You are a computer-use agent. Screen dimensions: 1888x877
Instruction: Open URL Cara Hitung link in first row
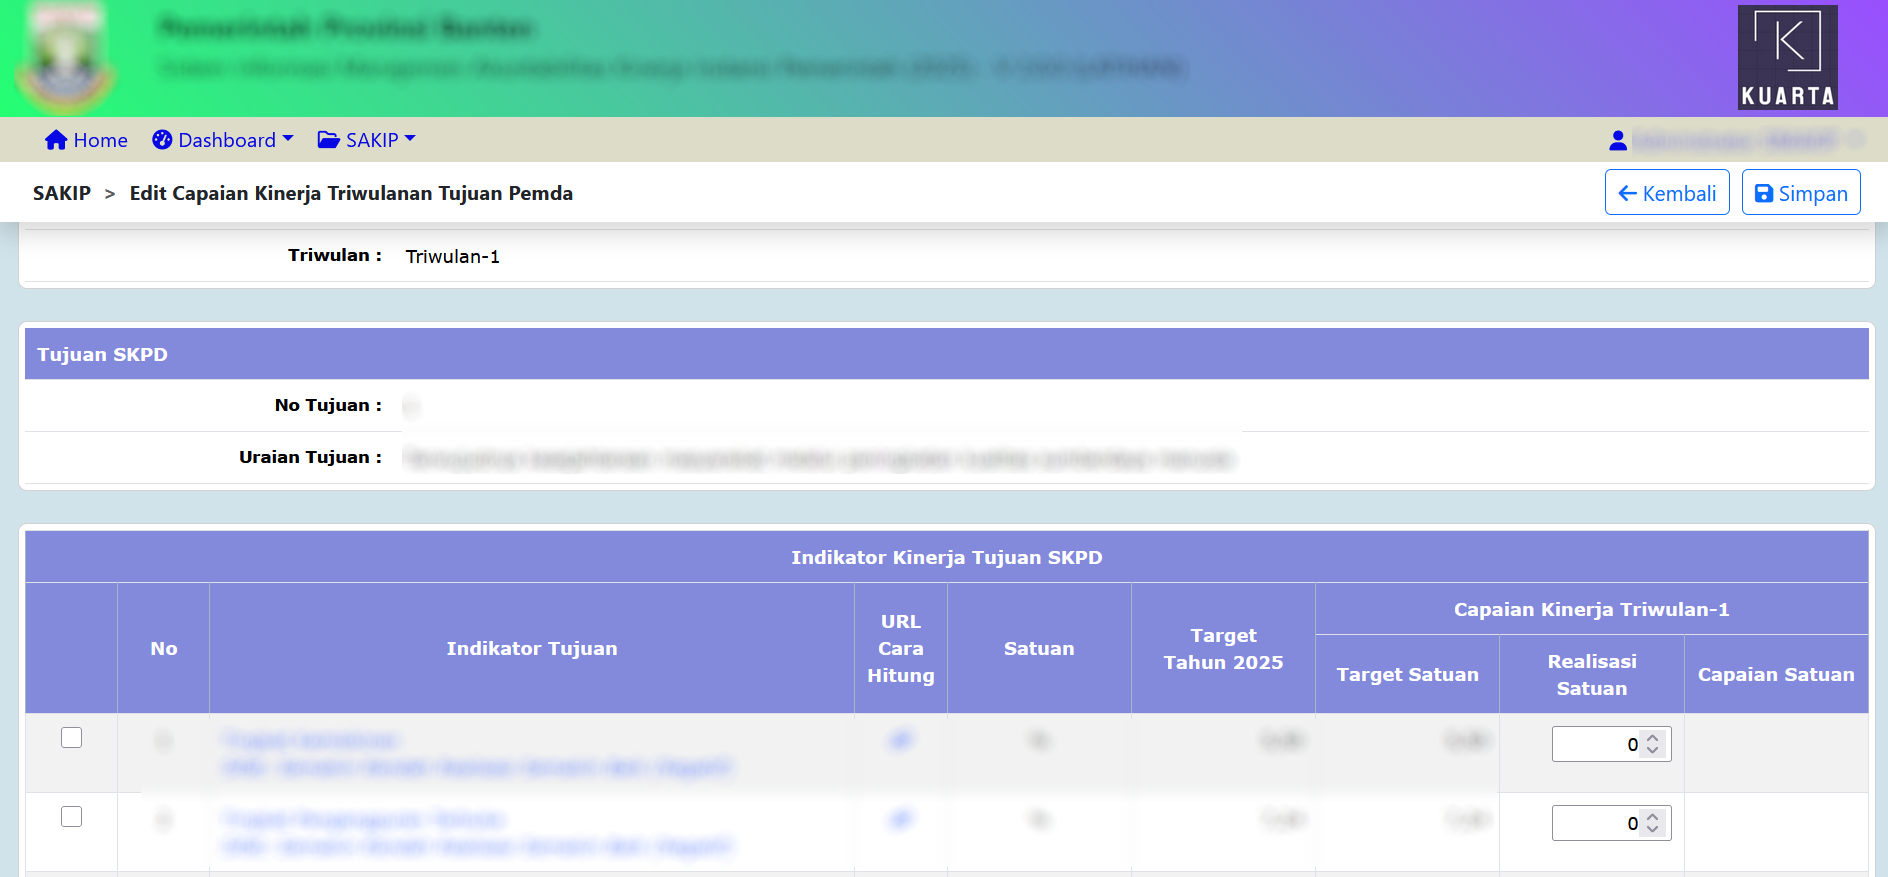pyautogui.click(x=901, y=741)
